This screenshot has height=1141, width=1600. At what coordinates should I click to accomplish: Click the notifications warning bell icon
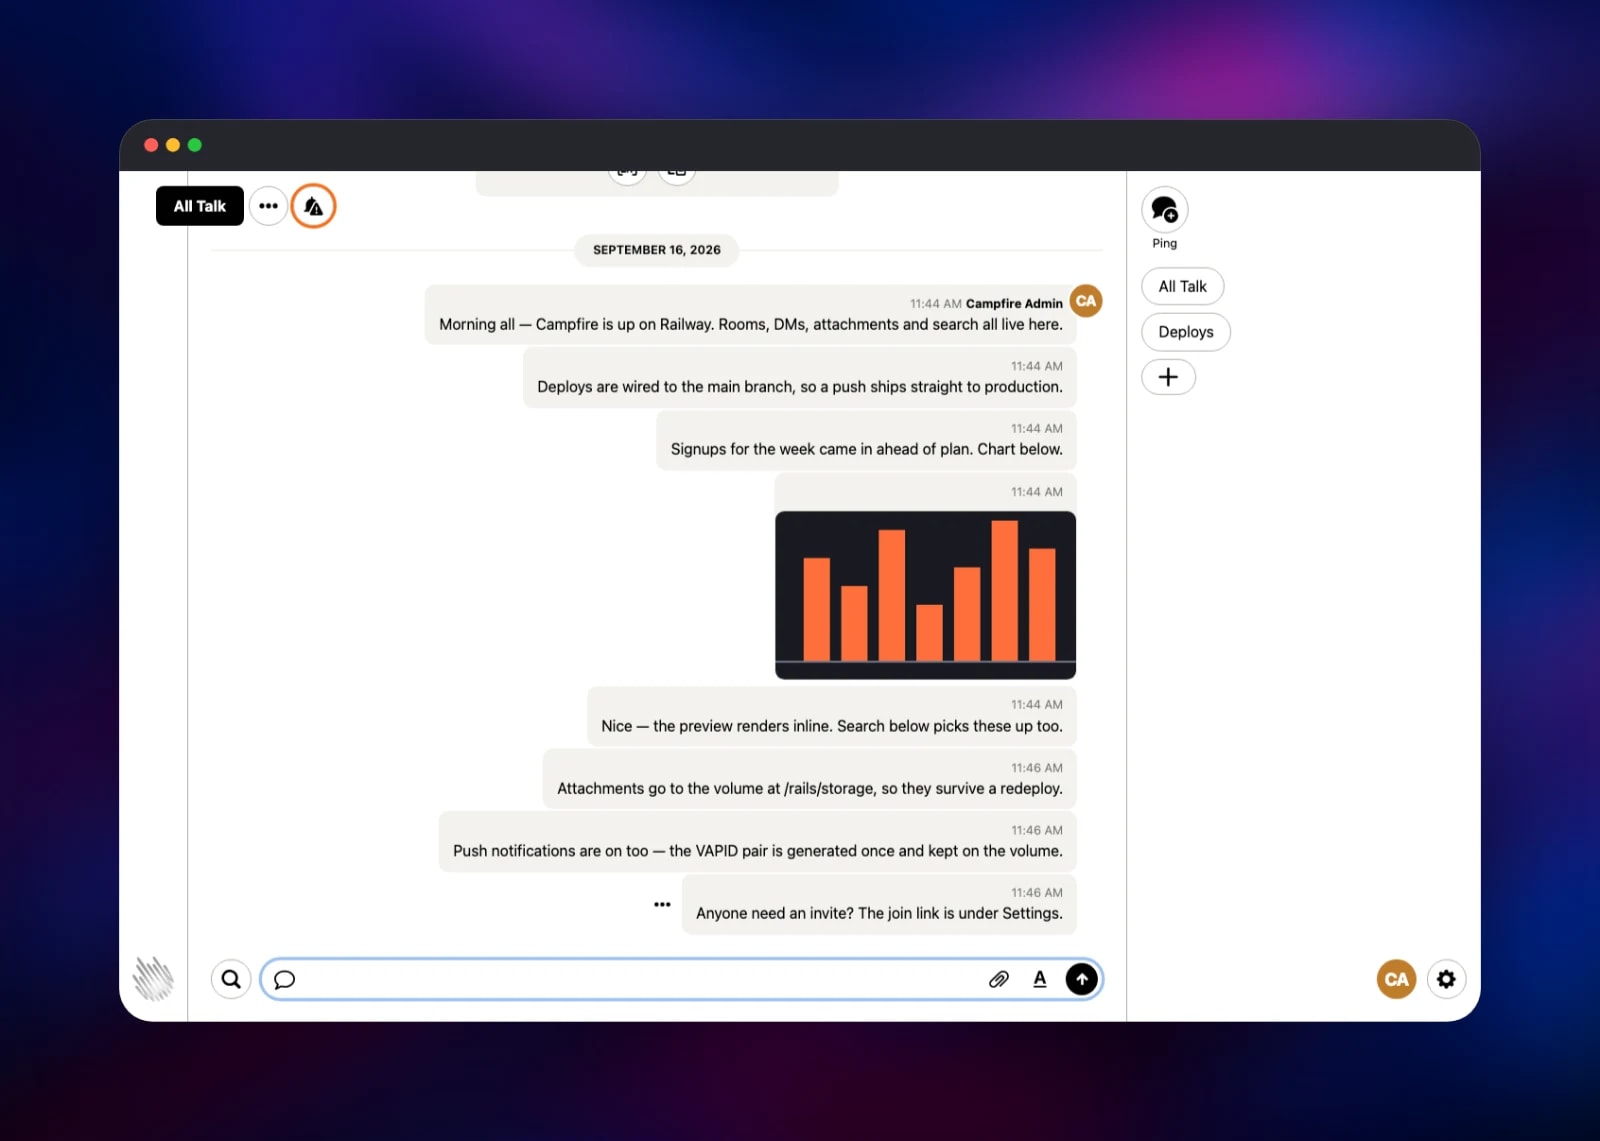tap(314, 206)
